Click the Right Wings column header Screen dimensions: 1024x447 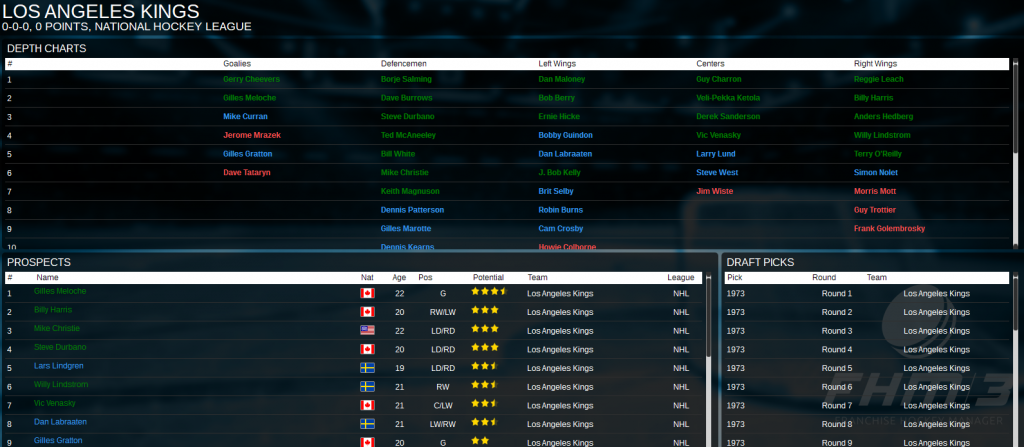(x=875, y=64)
